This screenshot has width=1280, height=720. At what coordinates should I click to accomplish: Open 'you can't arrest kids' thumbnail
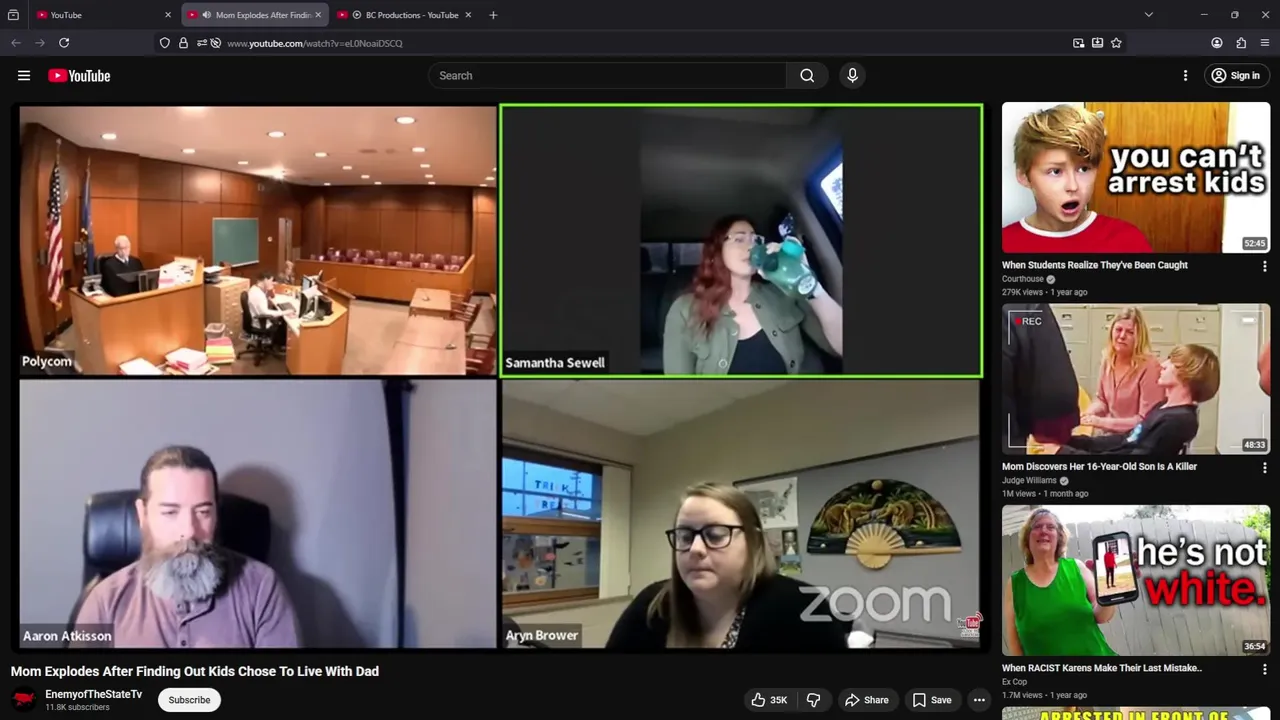coord(1136,177)
